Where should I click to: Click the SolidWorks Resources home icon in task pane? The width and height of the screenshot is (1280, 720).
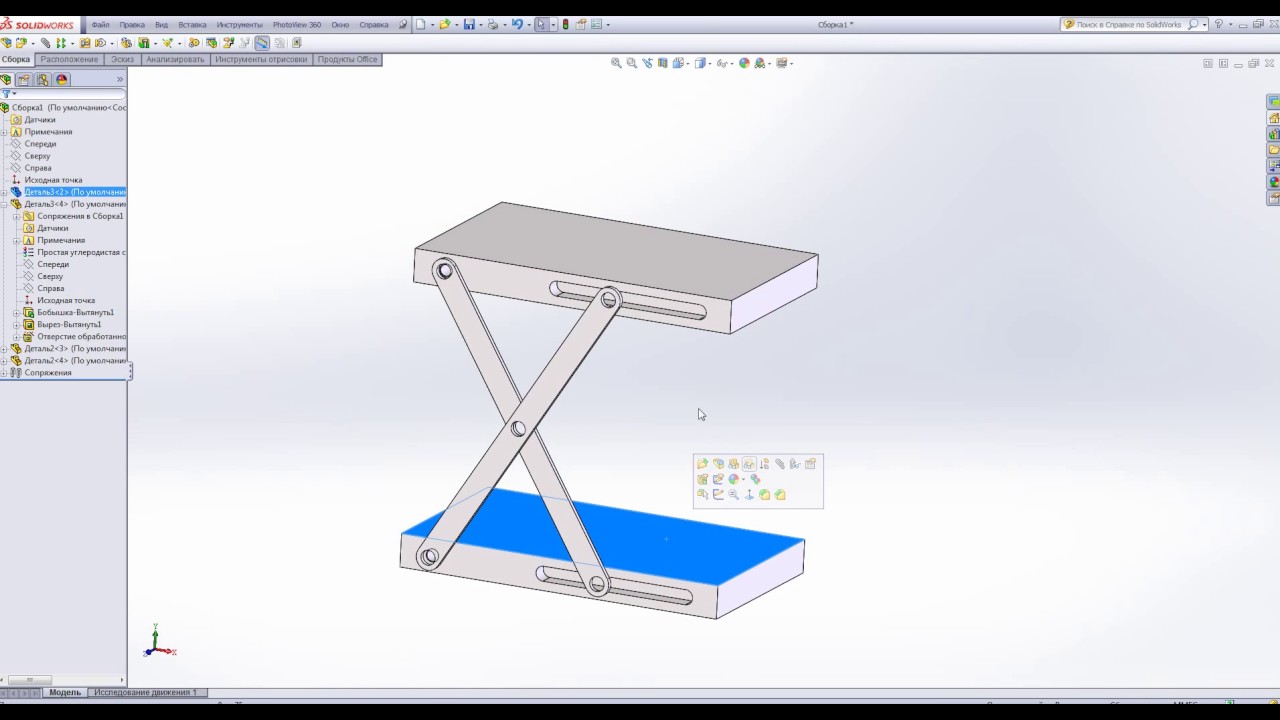point(1274,118)
